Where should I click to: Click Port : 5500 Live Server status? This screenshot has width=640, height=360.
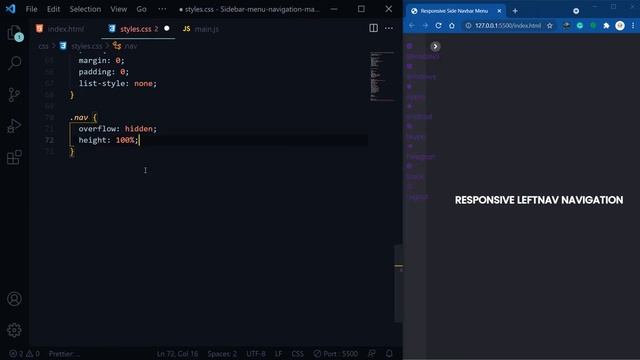pos(336,353)
